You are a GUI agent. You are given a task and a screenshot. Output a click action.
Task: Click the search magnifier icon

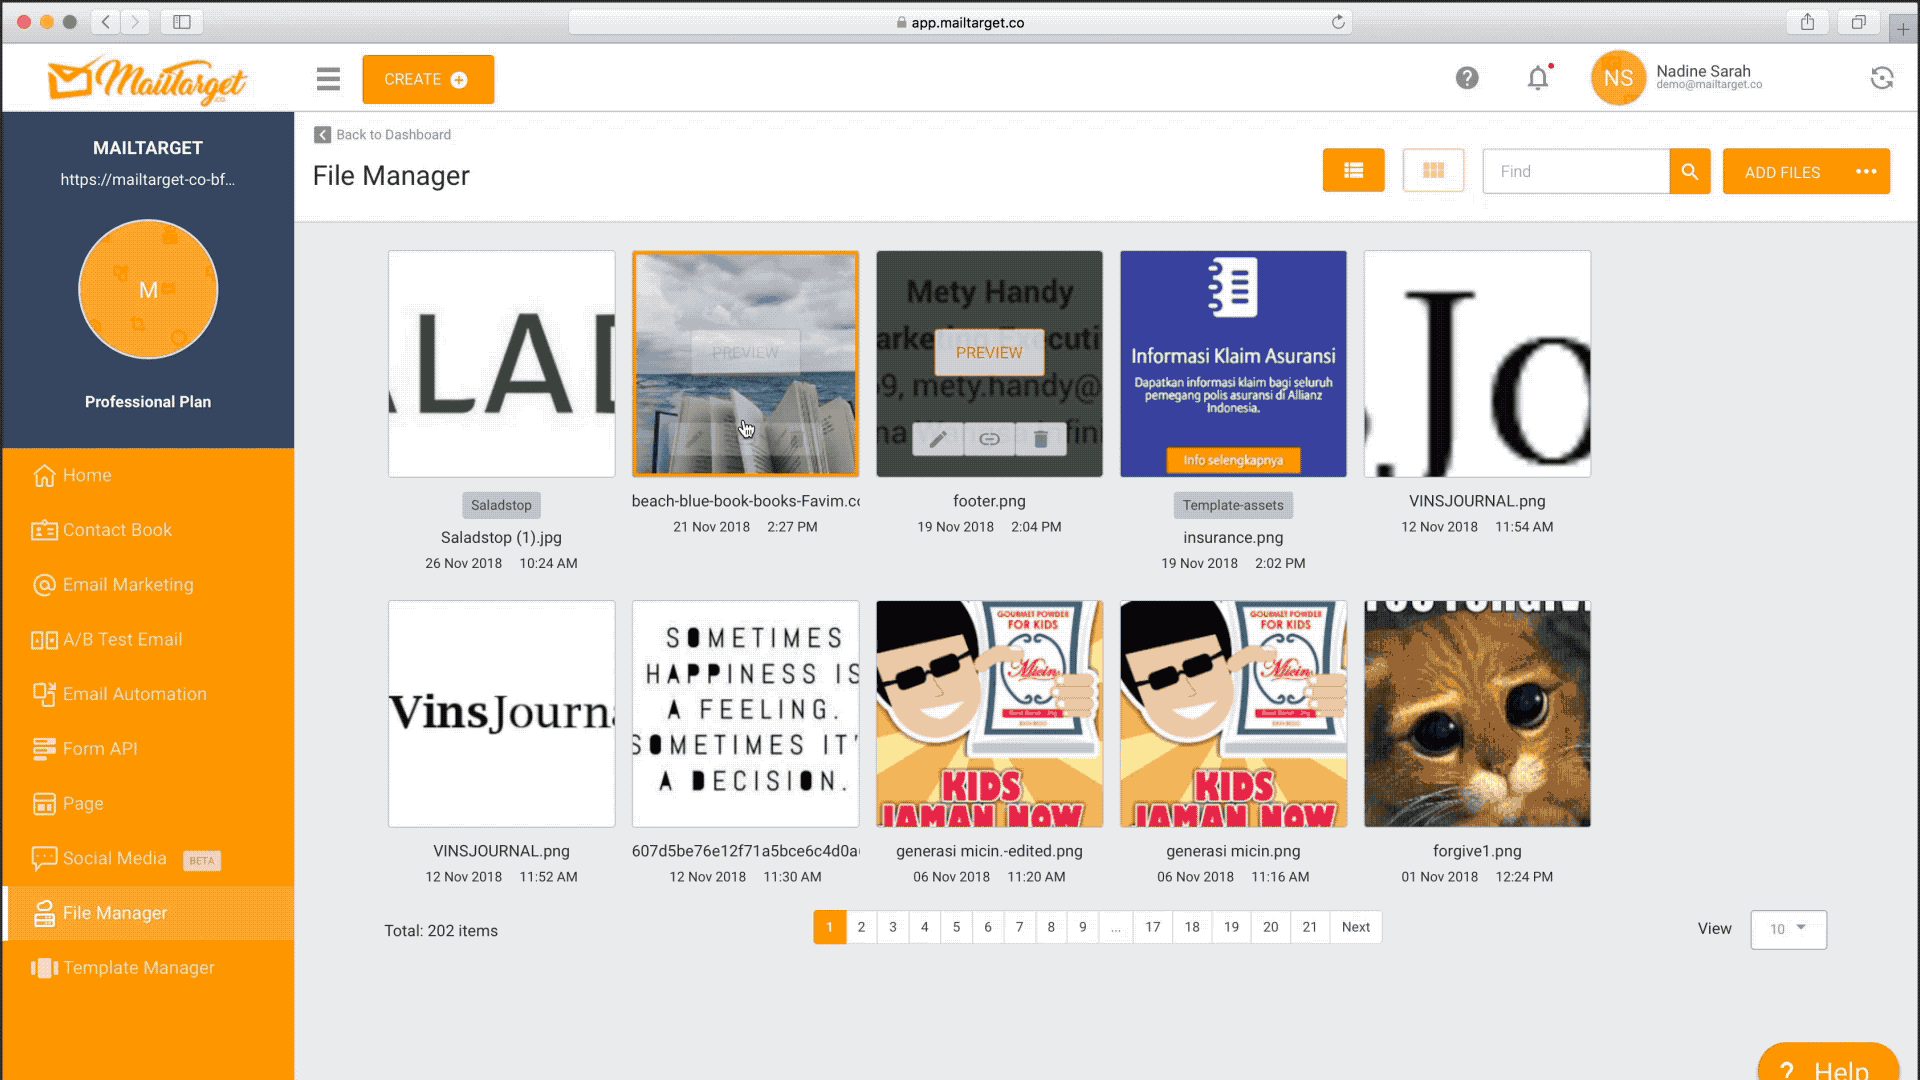click(x=1689, y=172)
